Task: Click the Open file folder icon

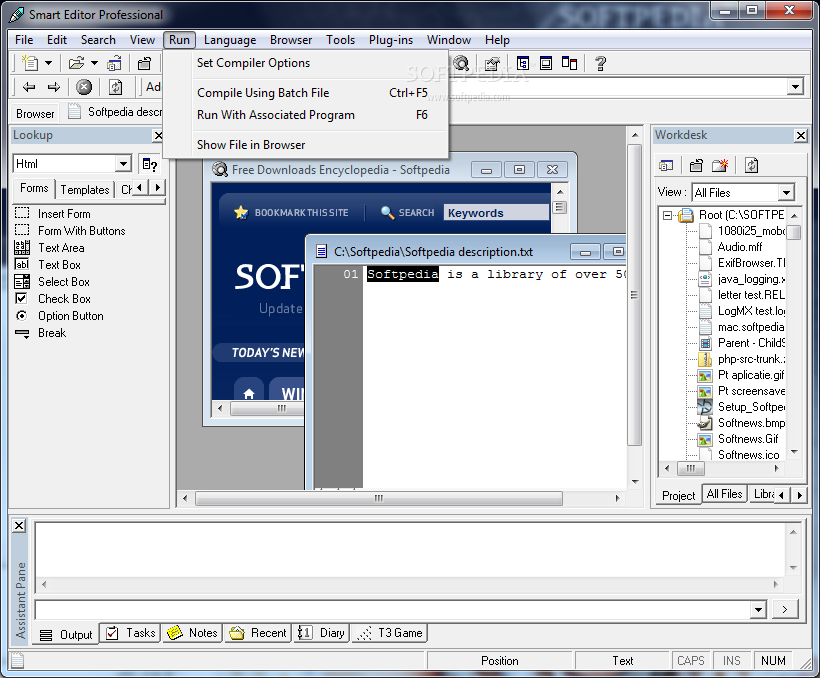Action: pyautogui.click(x=76, y=63)
